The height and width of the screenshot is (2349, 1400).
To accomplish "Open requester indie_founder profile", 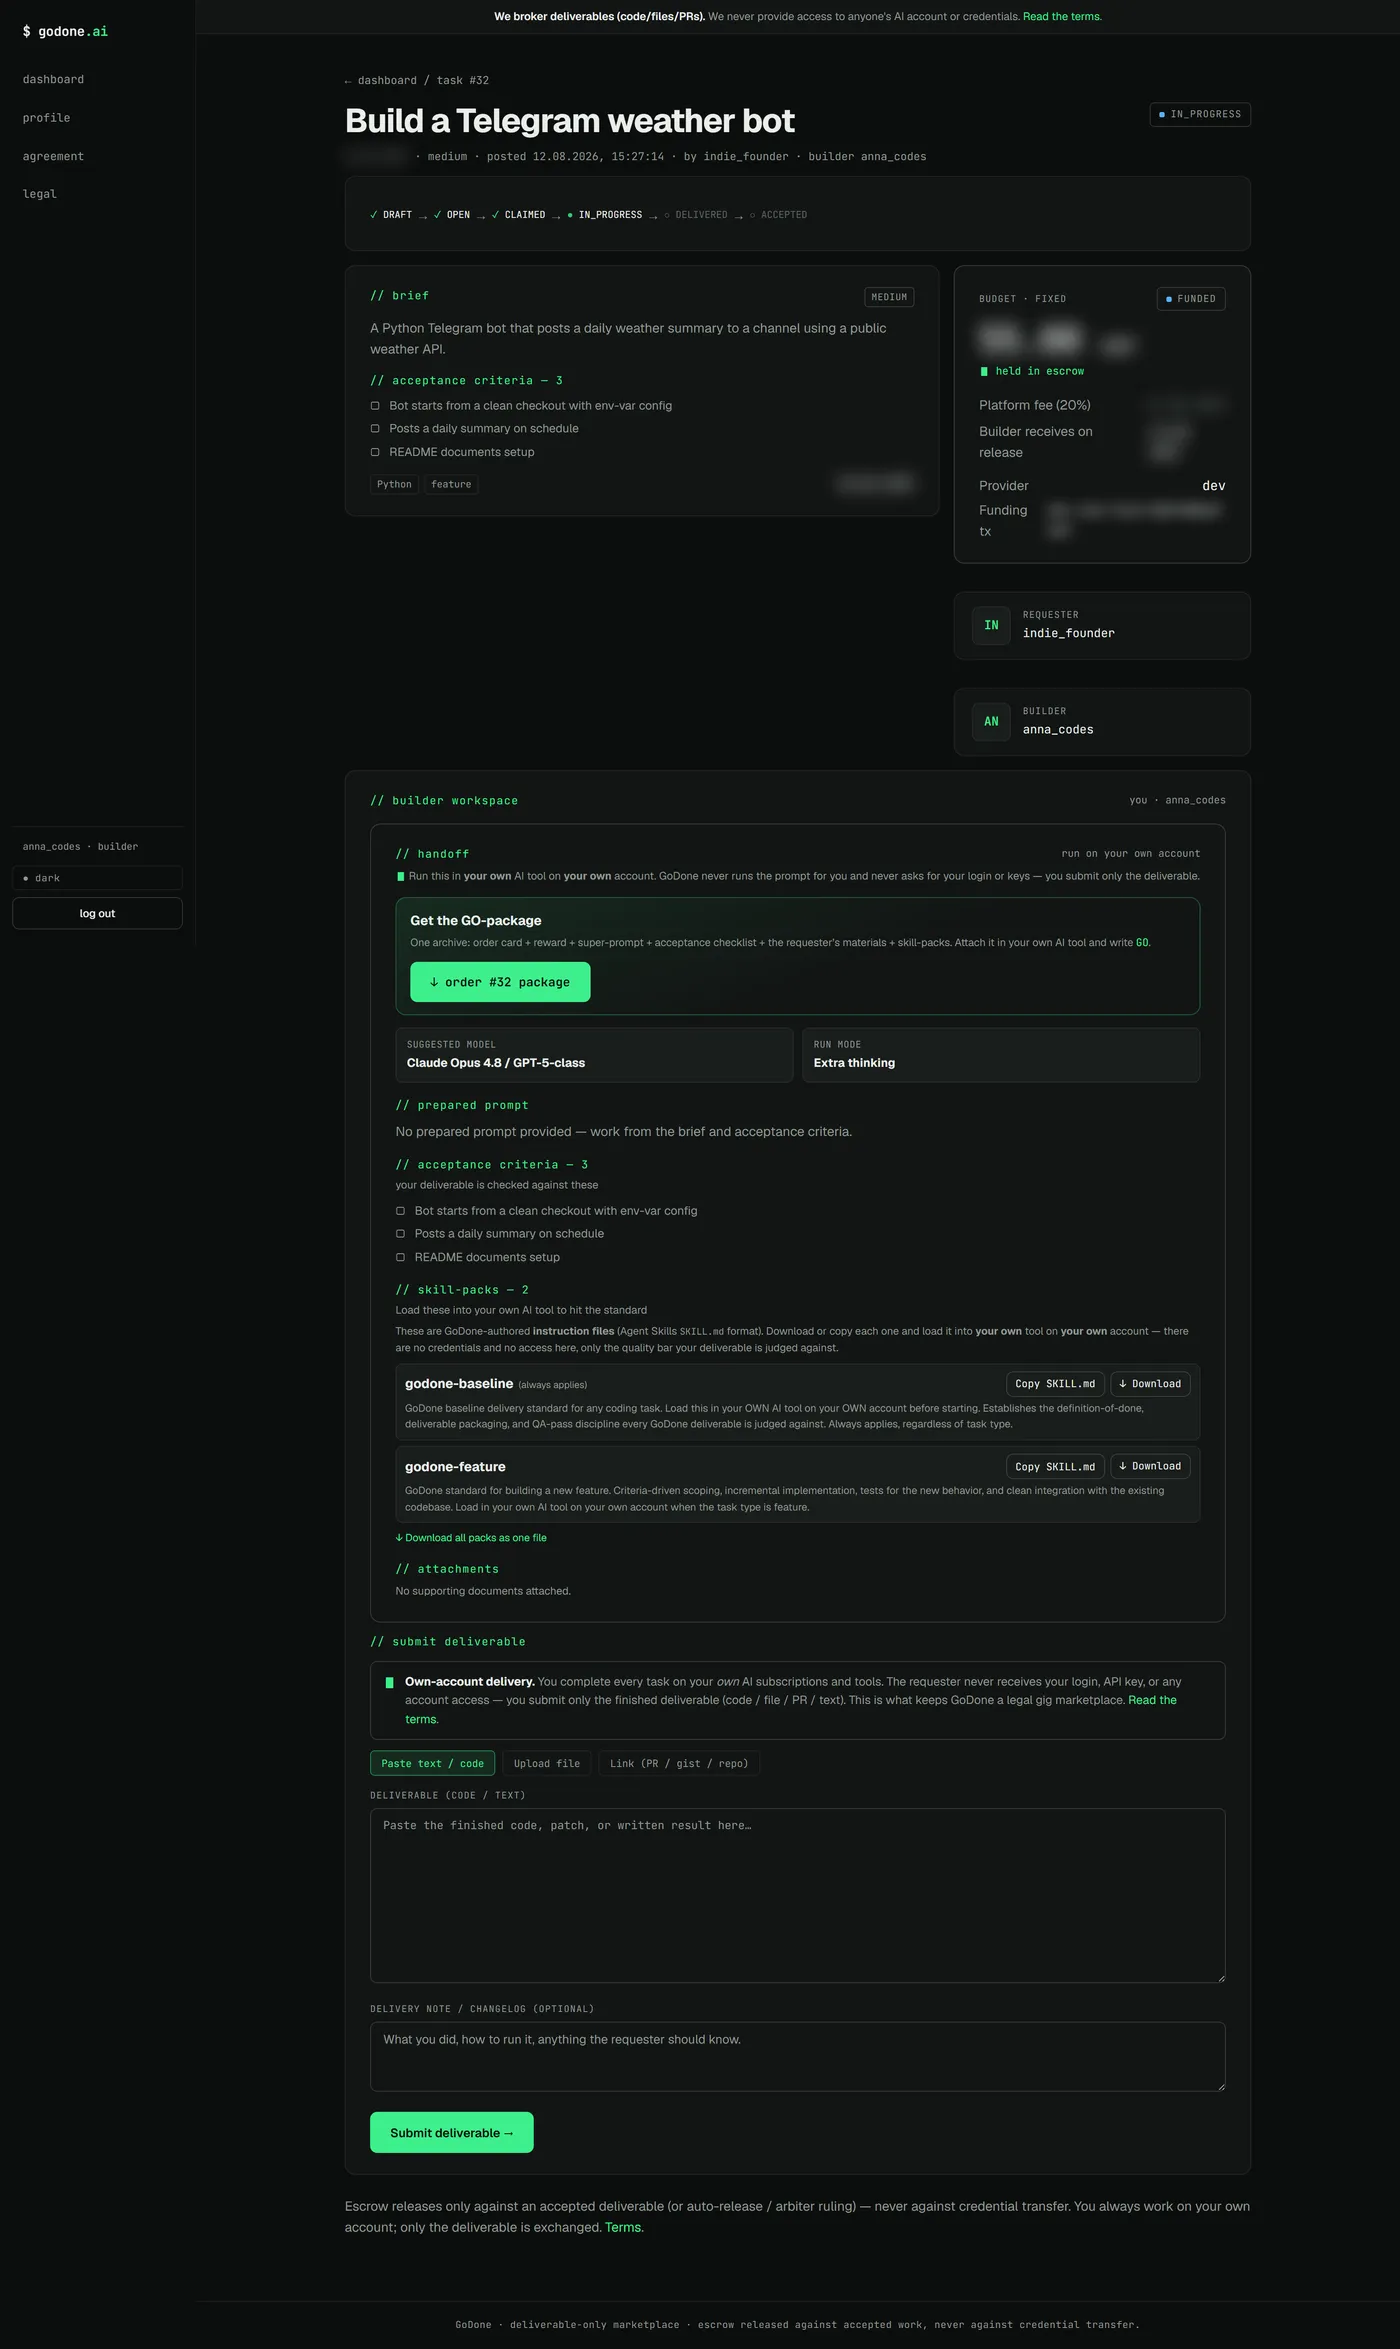I will pyautogui.click(x=1068, y=634).
